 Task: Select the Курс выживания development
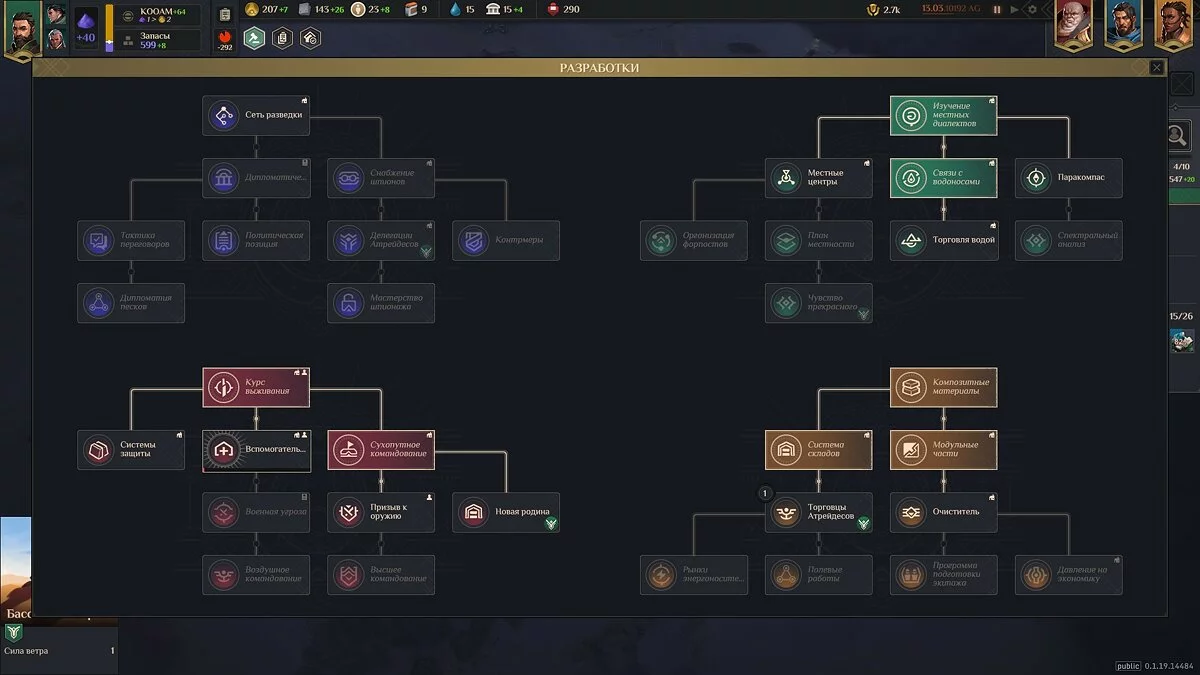(x=256, y=387)
